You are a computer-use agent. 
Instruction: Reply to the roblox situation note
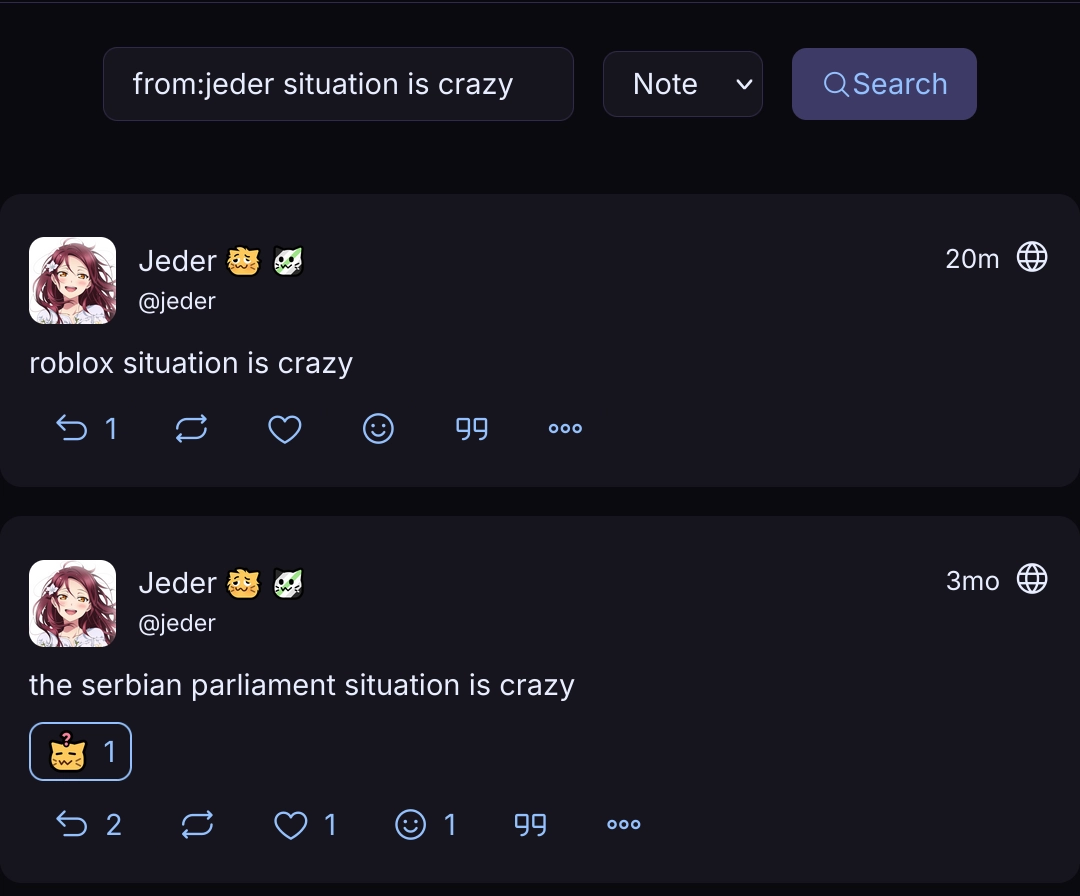pos(72,429)
